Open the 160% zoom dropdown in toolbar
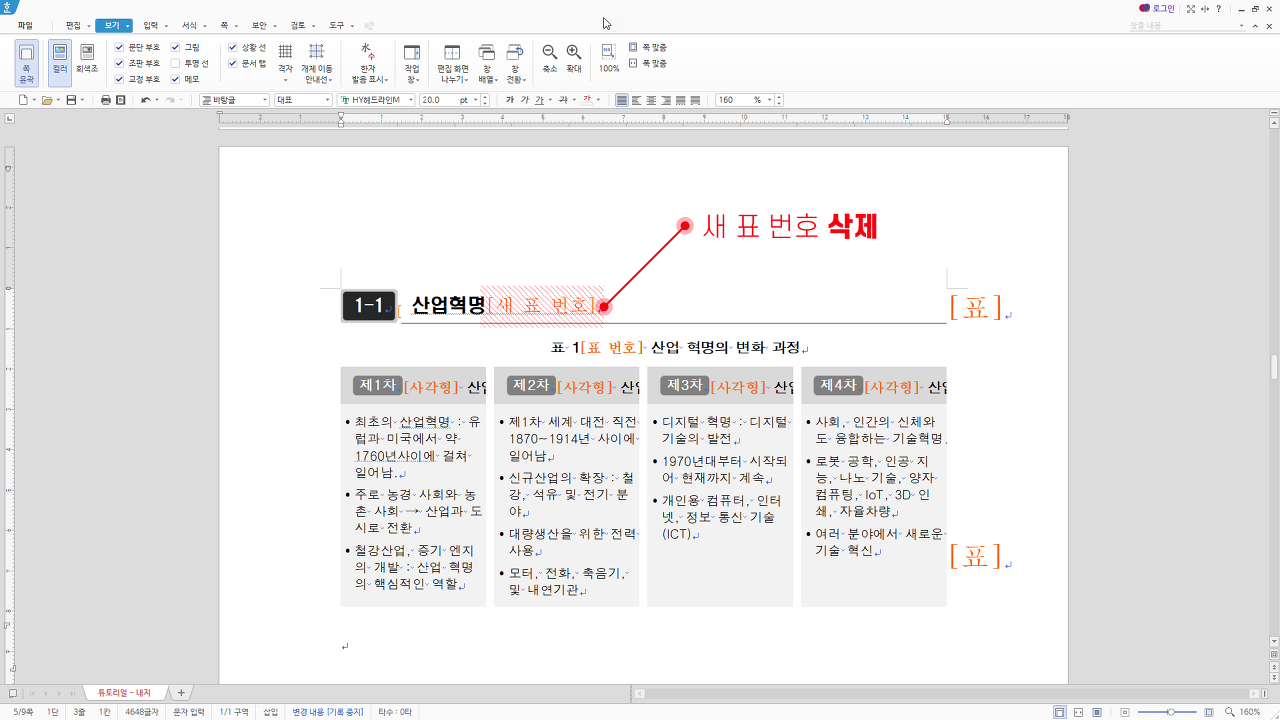 click(770, 100)
